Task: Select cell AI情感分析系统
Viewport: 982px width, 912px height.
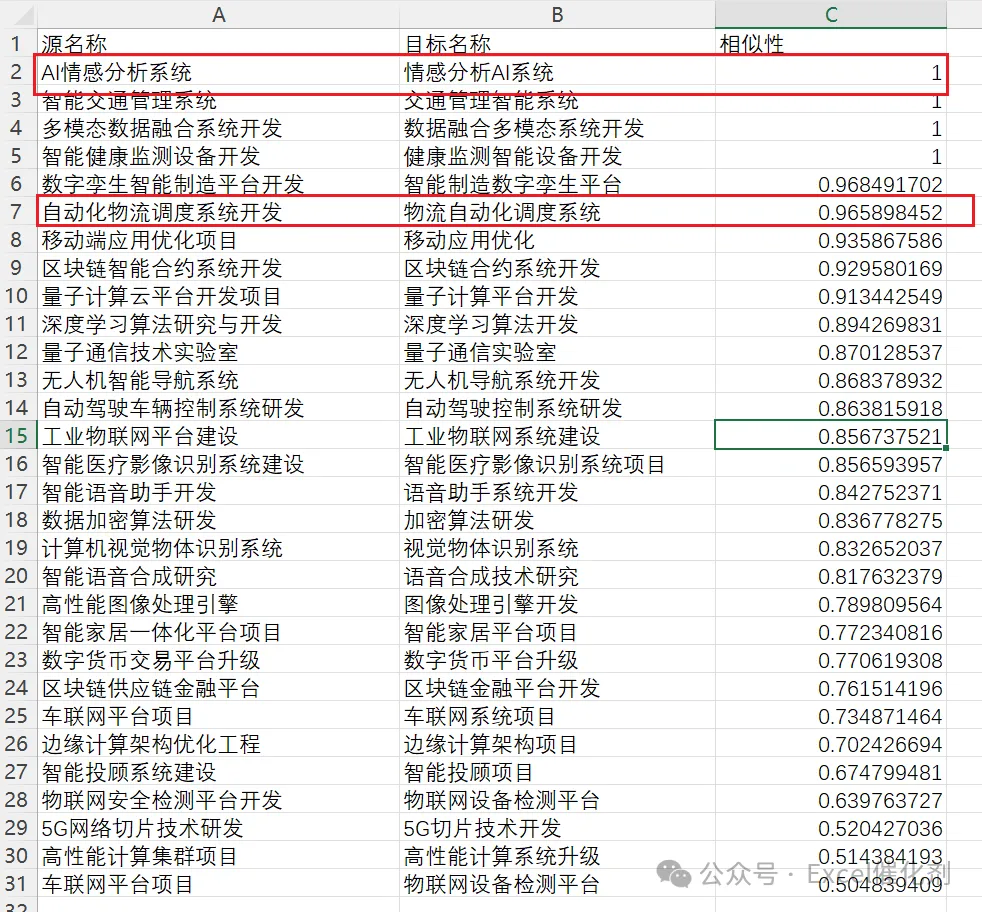Action: (219, 72)
